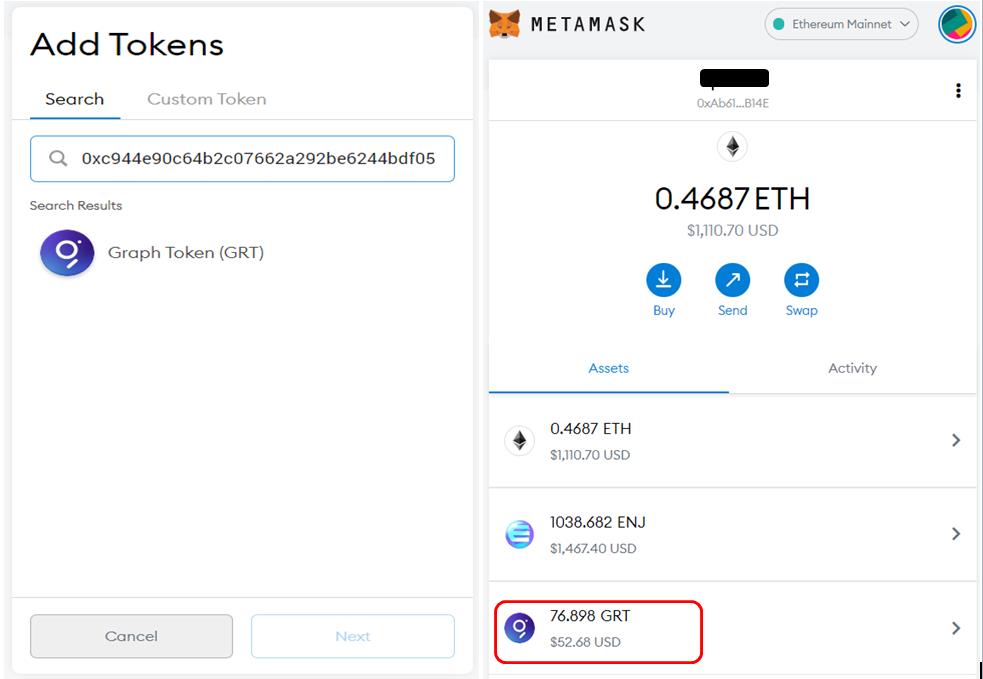The height and width of the screenshot is (679, 983).
Task: Click the token address search input field
Action: click(x=242, y=159)
